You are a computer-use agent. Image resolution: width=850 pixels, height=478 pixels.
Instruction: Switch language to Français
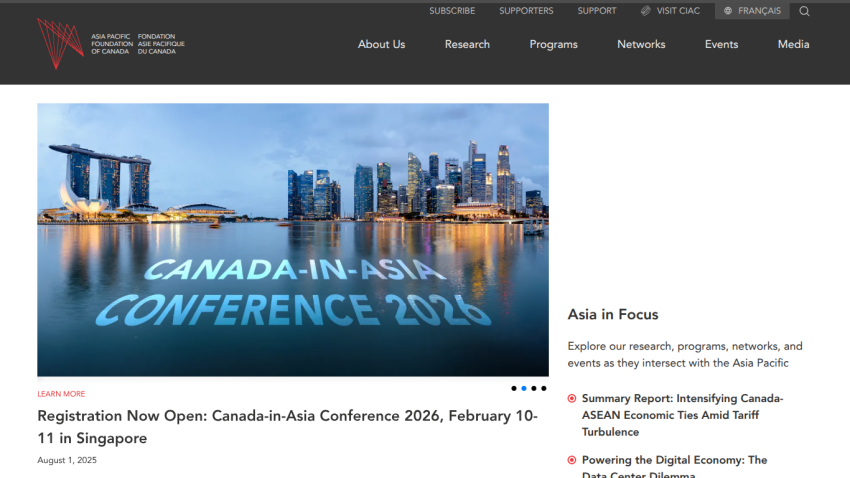(752, 11)
